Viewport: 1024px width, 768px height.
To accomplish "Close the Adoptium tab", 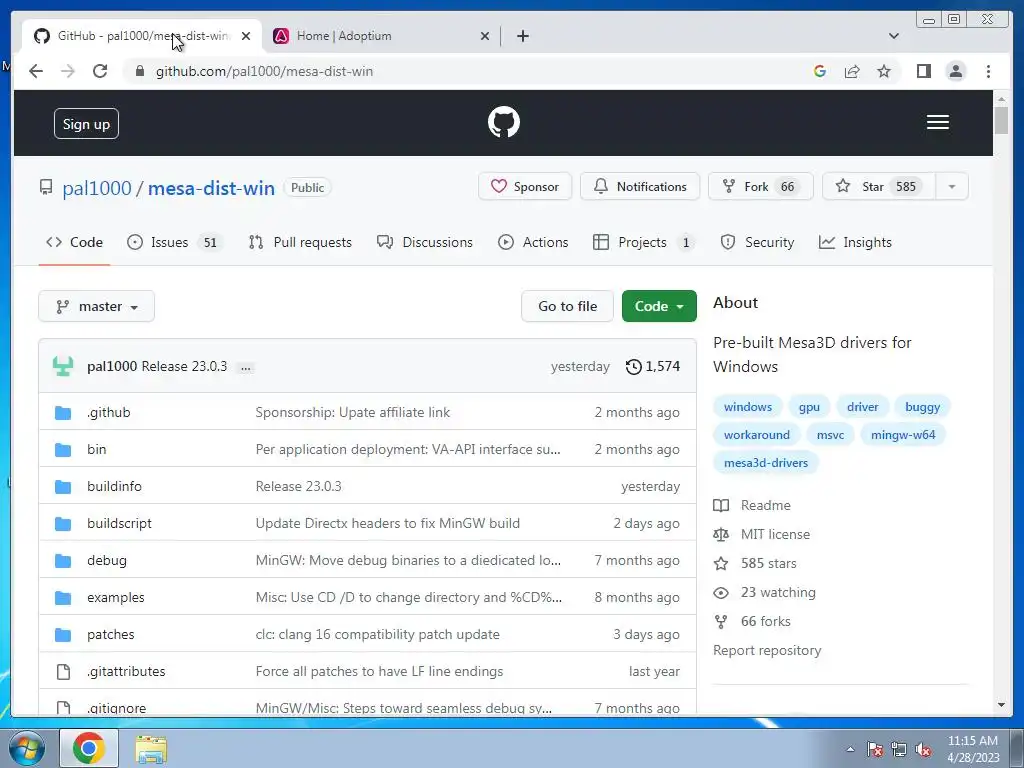I will coord(485,36).
